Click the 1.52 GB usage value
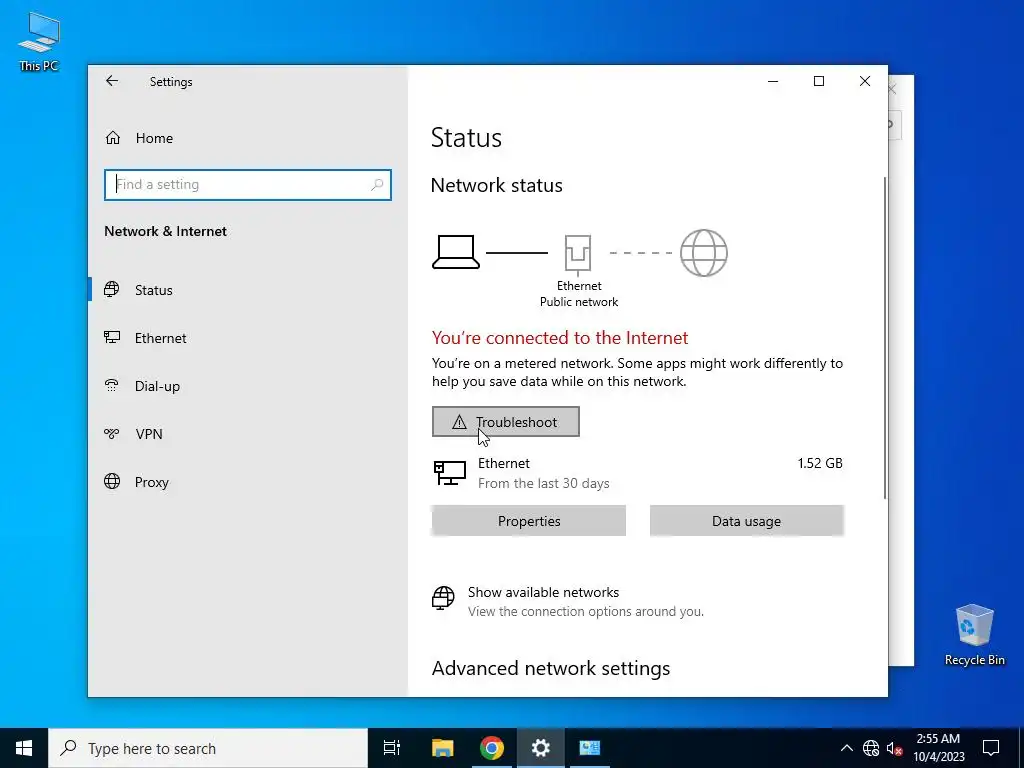 click(820, 463)
